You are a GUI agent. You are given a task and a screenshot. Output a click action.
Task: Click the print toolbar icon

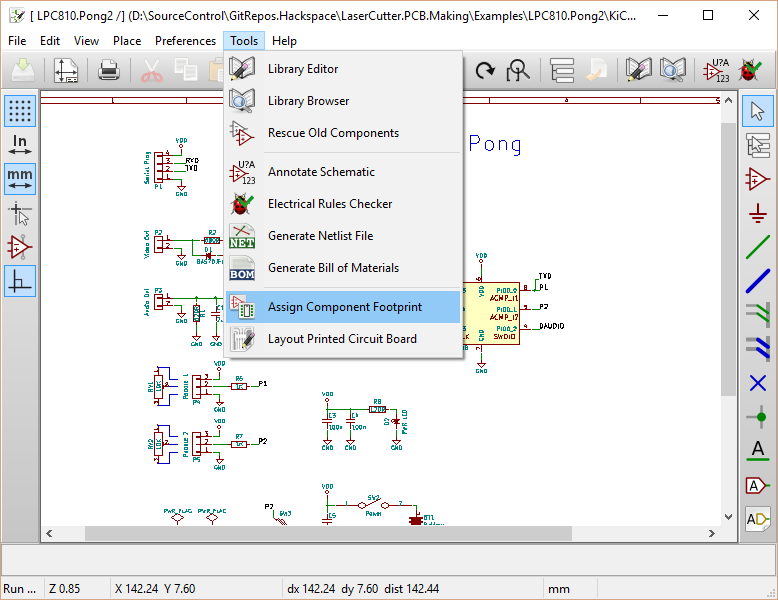coord(108,70)
